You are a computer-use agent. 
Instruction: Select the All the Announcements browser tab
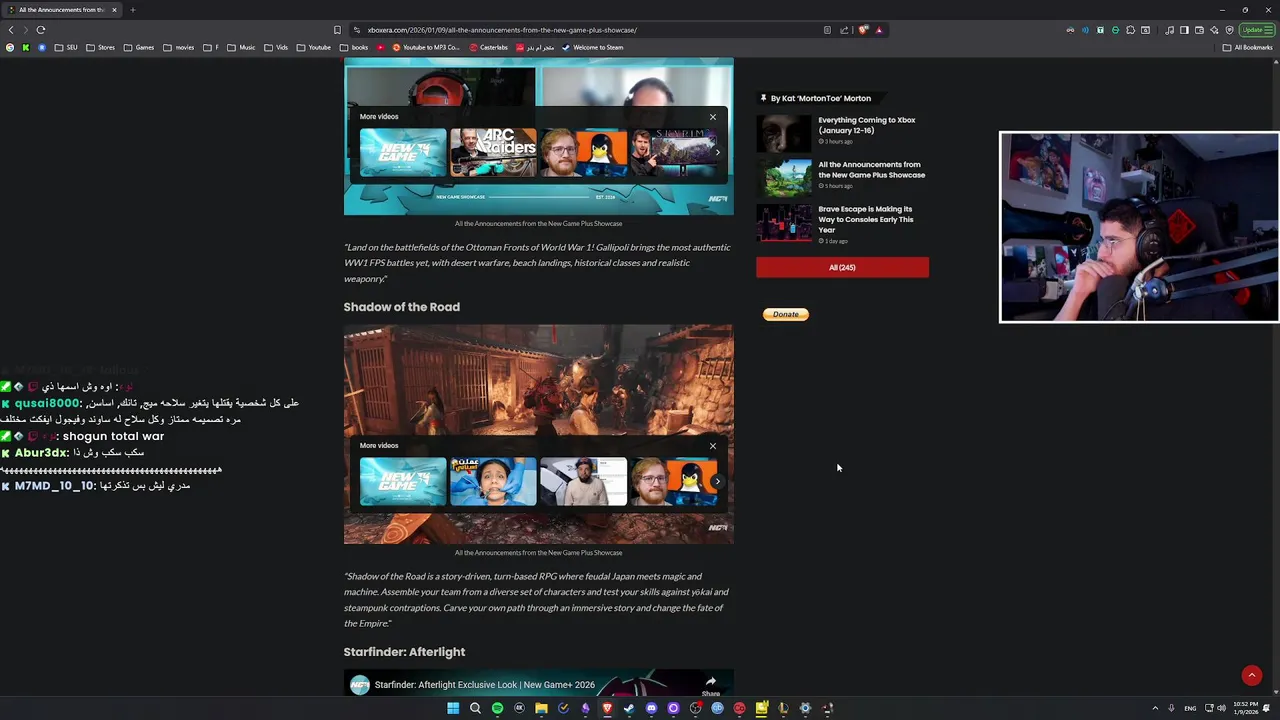point(62,10)
